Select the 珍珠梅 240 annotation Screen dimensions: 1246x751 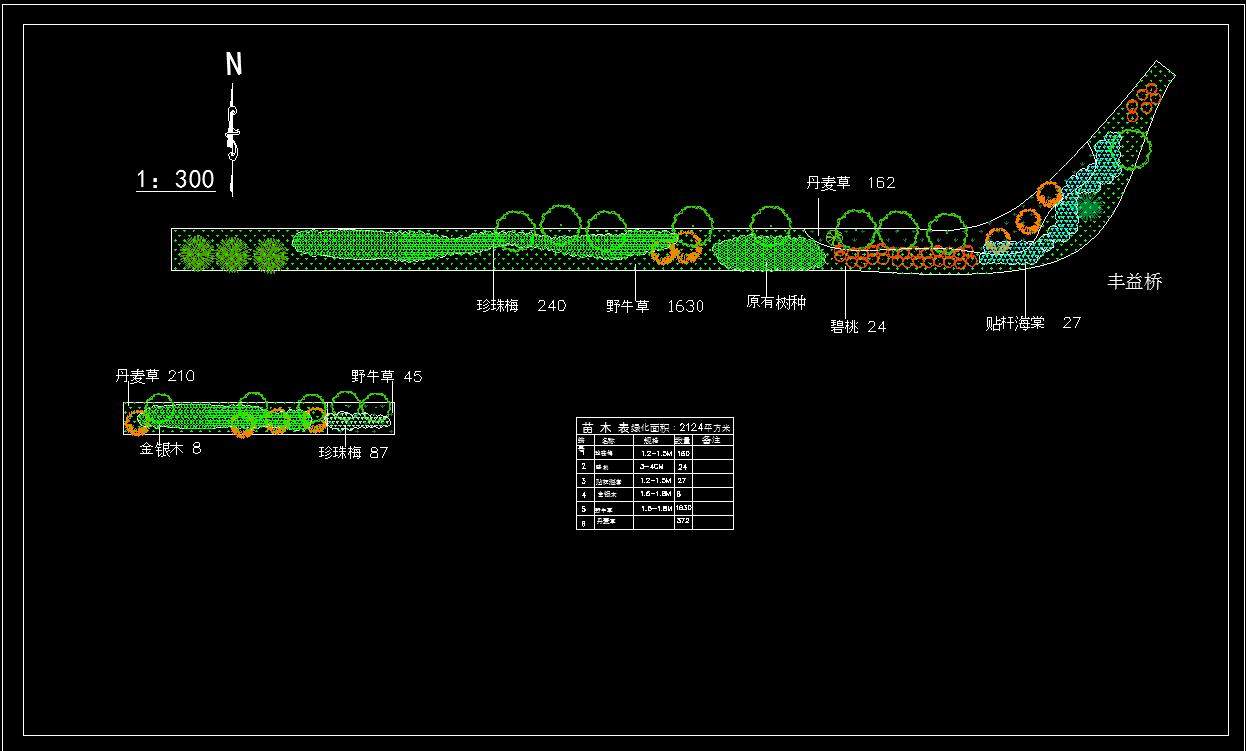point(520,306)
